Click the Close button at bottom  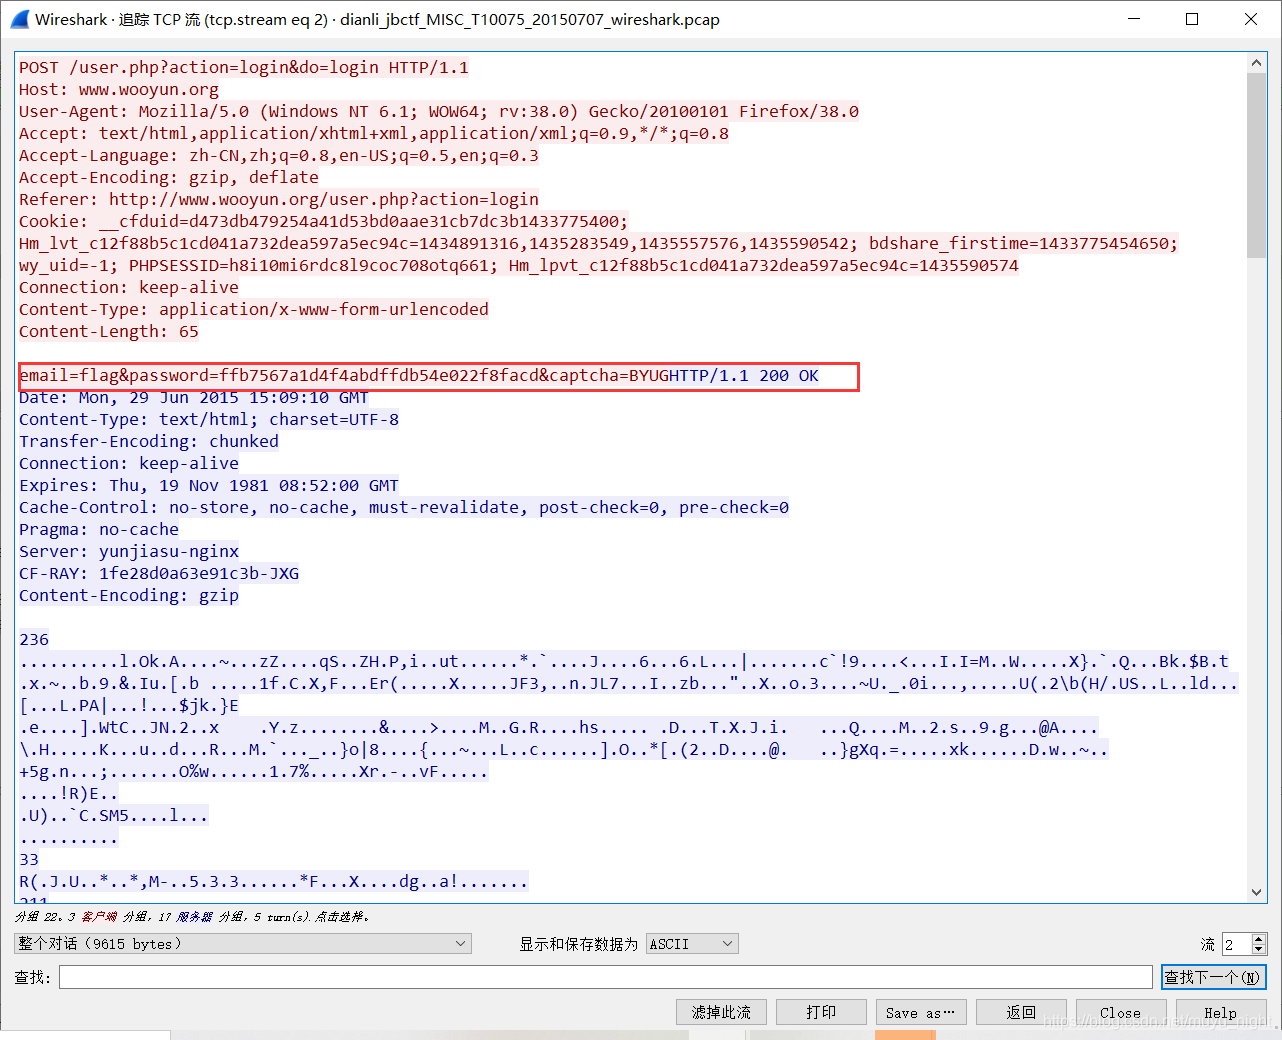pyautogui.click(x=1121, y=1012)
